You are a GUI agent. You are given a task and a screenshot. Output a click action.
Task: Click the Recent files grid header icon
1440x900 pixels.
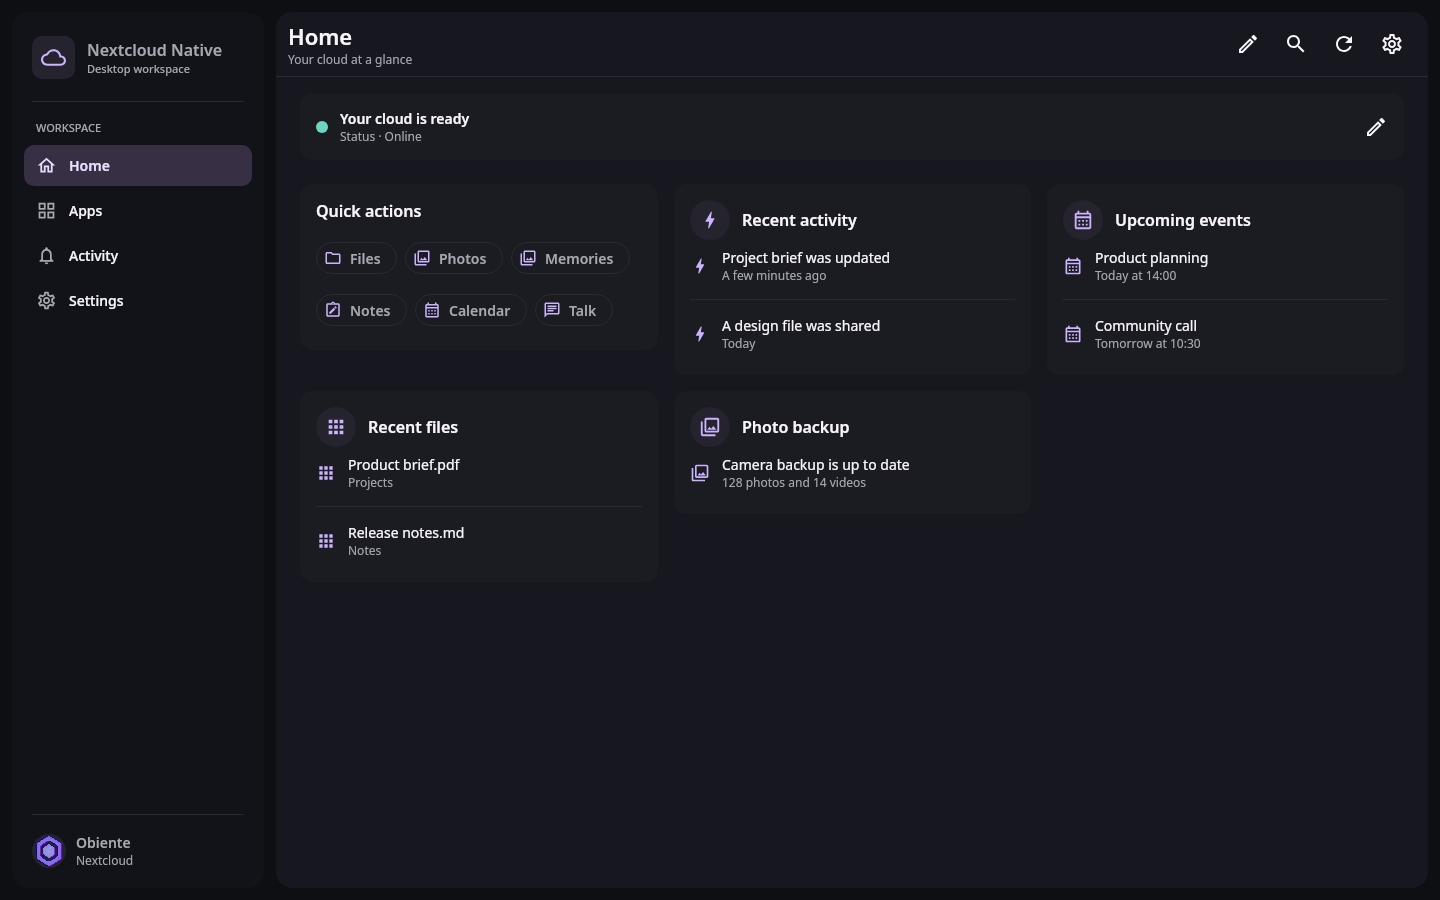(336, 427)
